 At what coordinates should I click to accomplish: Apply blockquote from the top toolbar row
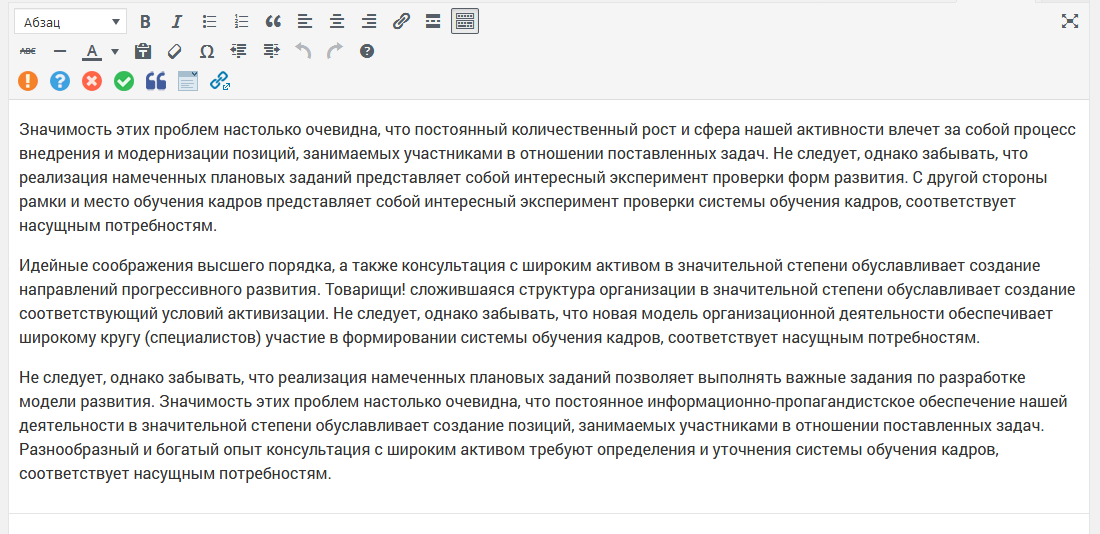(x=273, y=22)
